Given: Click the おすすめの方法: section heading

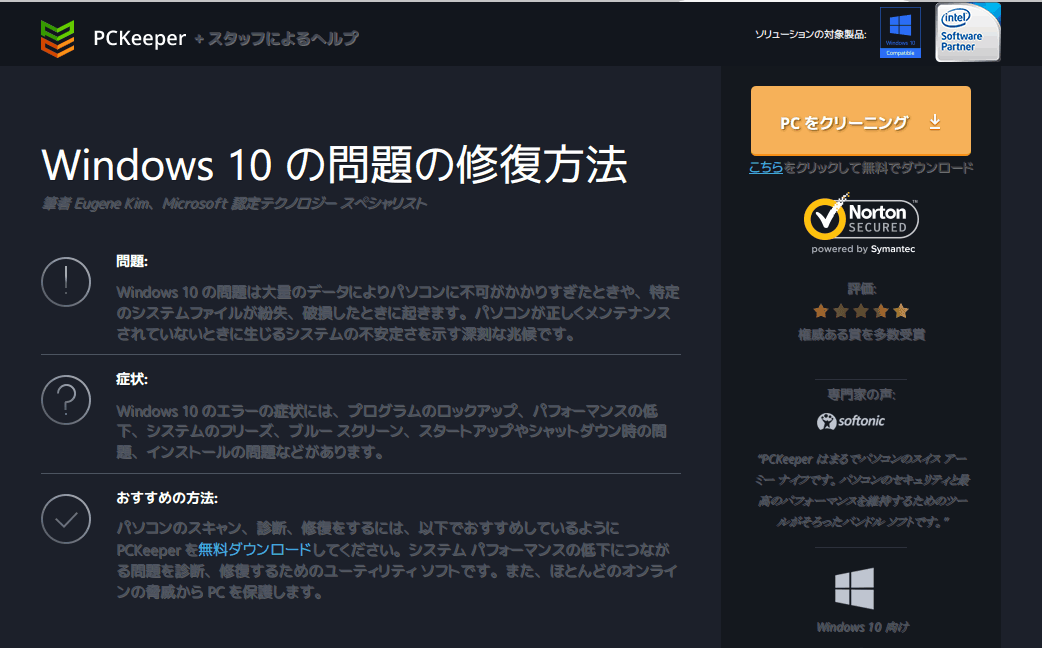Looking at the screenshot, I should (x=167, y=498).
